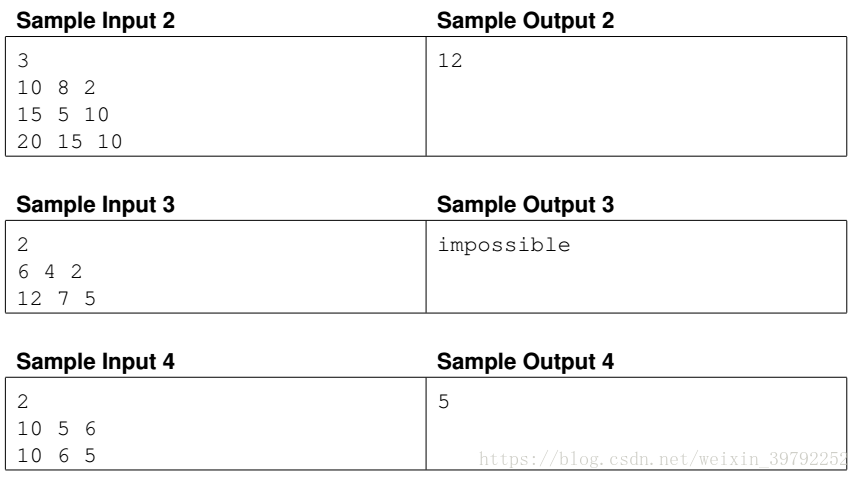Click the line '3' in Sample Input 2
The height and width of the screenshot is (479, 860).
click(x=24, y=59)
